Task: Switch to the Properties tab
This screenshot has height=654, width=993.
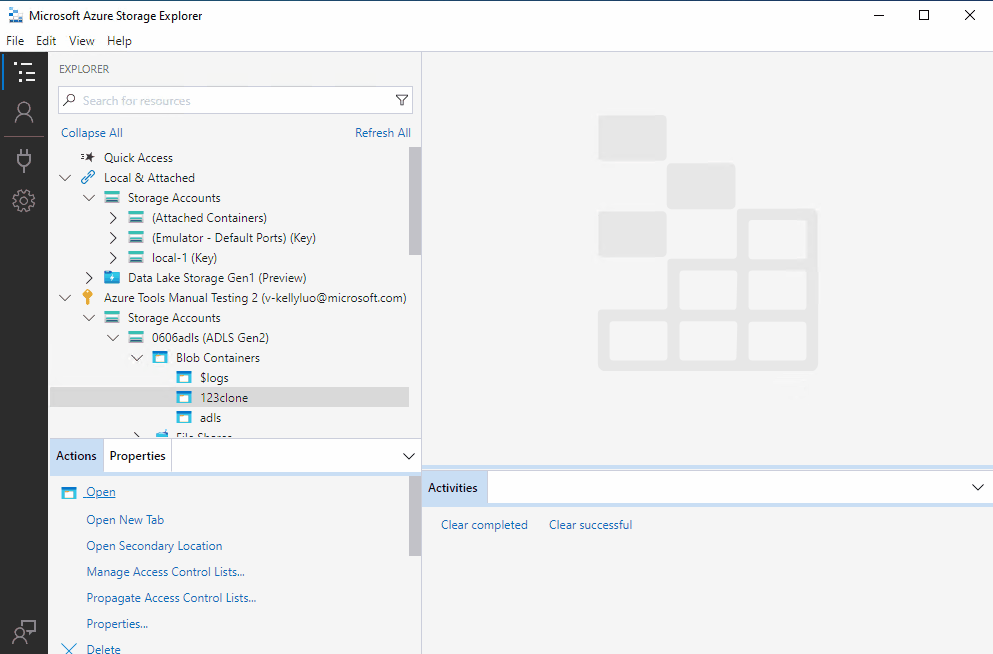Action: [136, 455]
